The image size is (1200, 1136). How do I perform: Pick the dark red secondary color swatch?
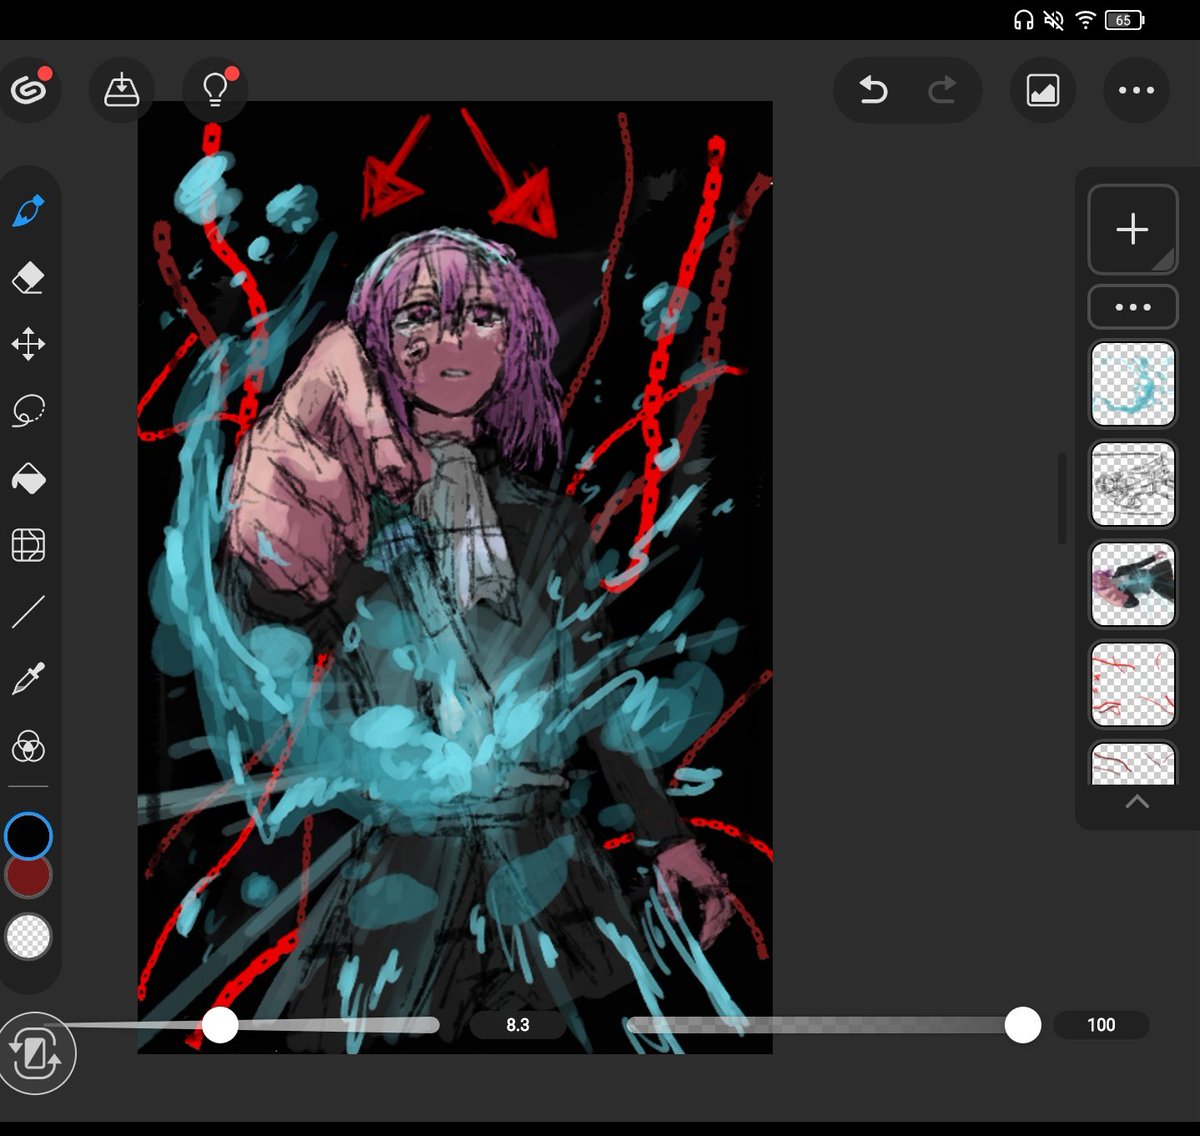28,878
